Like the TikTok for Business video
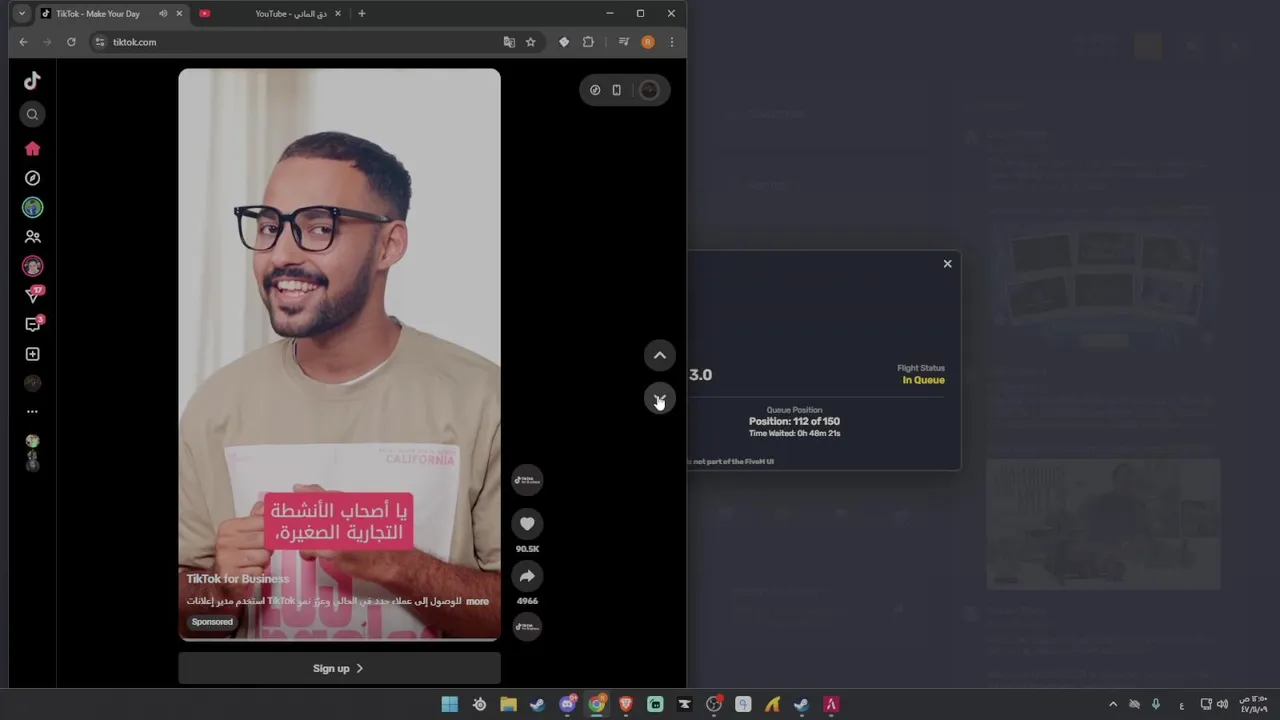Image resolution: width=1280 pixels, height=720 pixels. point(527,523)
